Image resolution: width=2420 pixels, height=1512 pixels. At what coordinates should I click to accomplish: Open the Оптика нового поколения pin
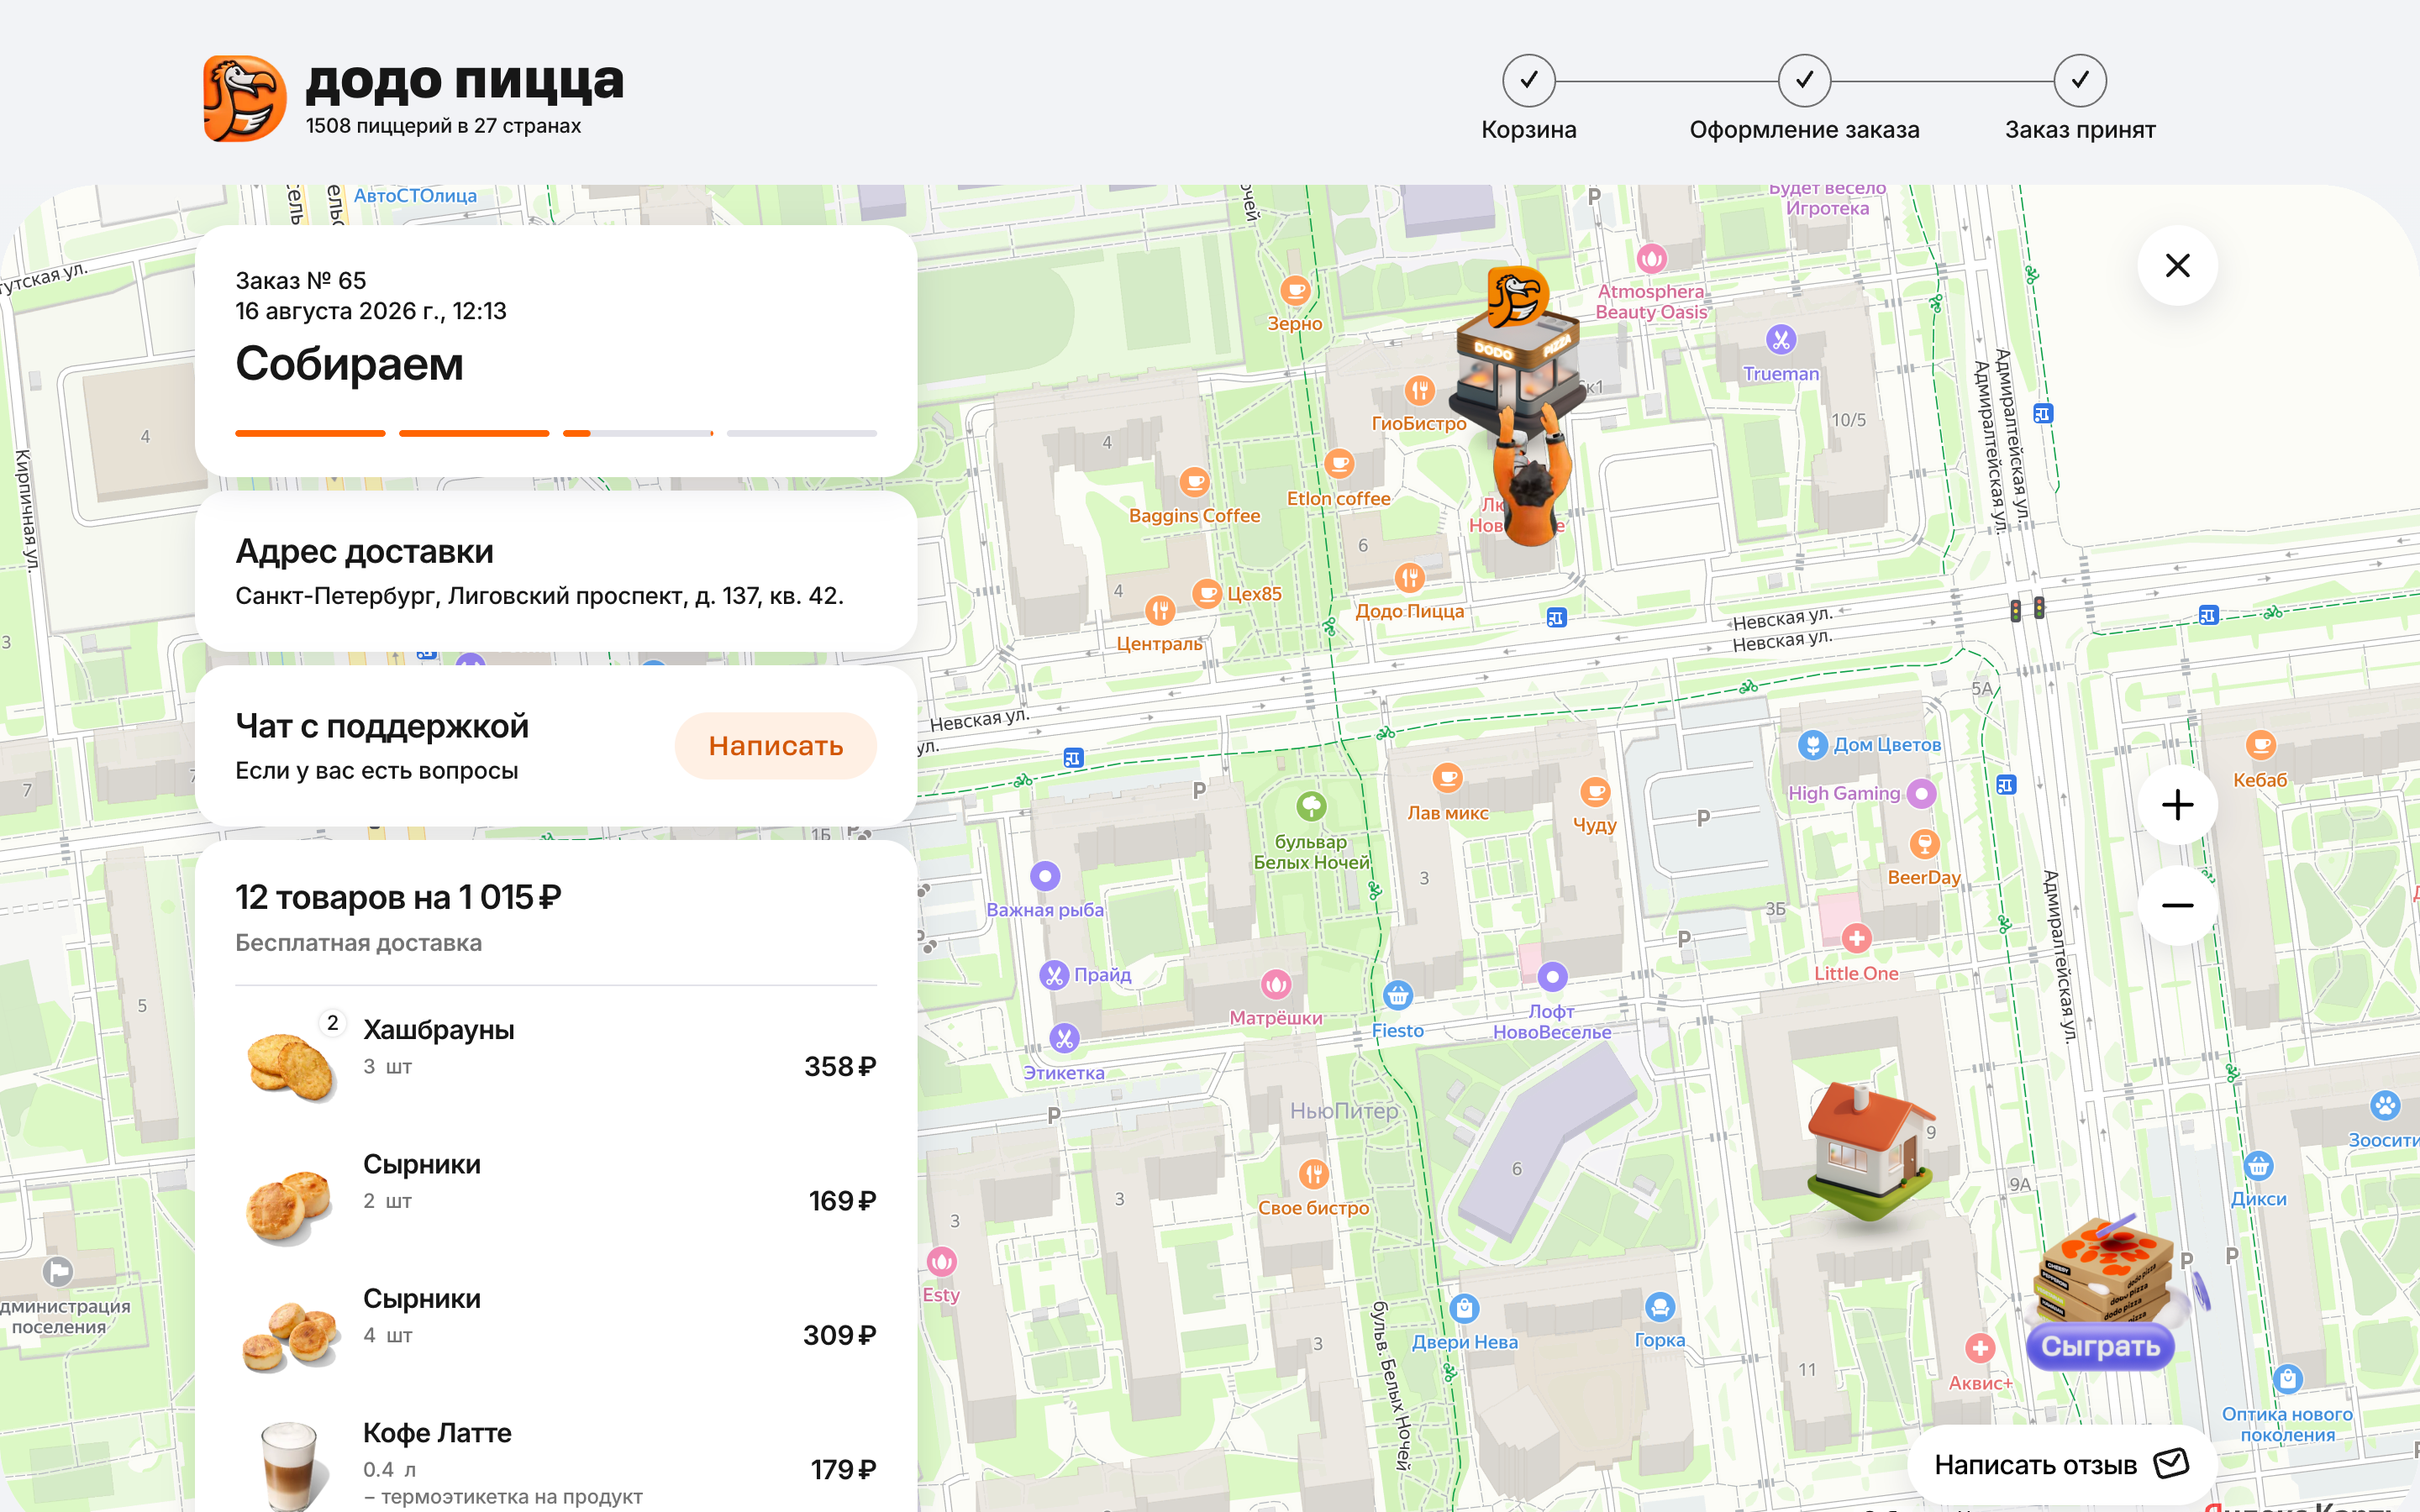(x=2287, y=1380)
